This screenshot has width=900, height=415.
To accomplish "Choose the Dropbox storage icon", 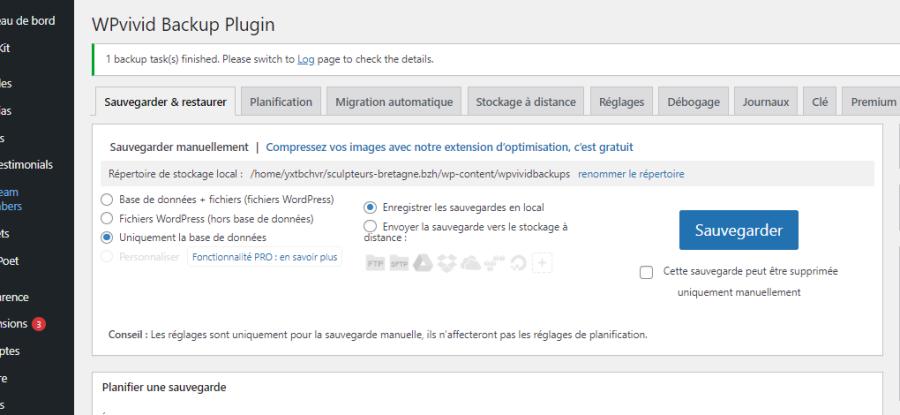I will (x=446, y=264).
